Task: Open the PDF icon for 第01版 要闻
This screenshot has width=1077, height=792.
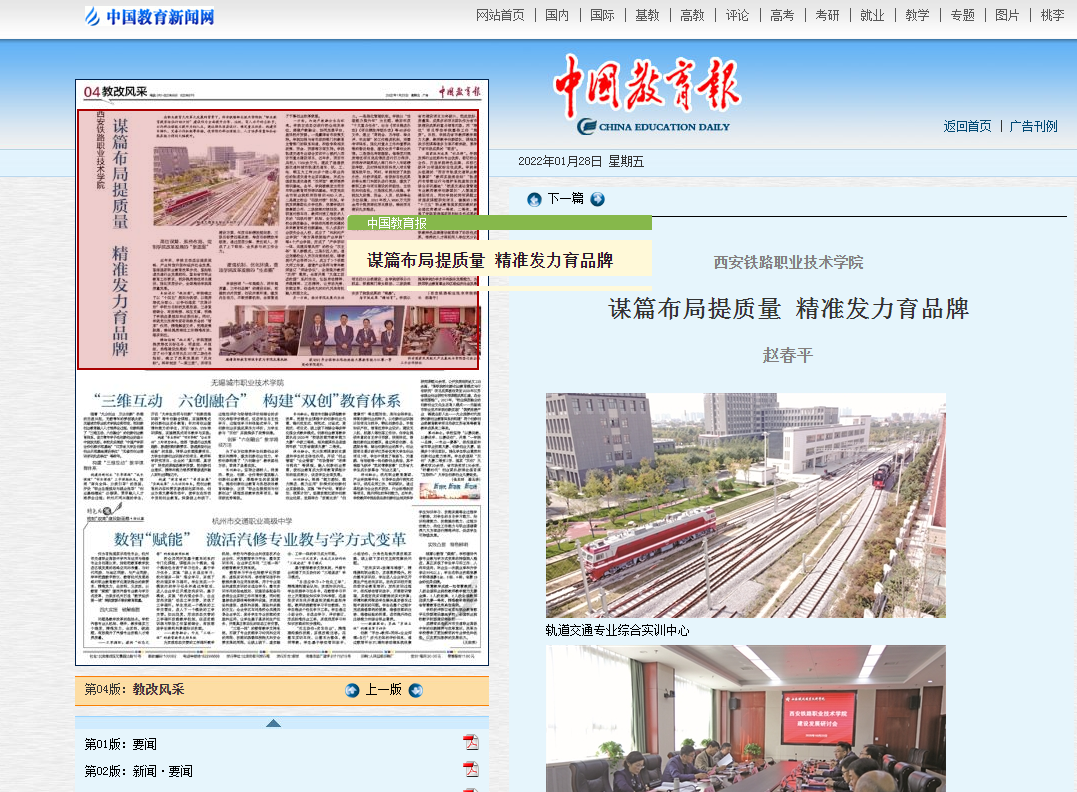Action: pyautogui.click(x=471, y=742)
